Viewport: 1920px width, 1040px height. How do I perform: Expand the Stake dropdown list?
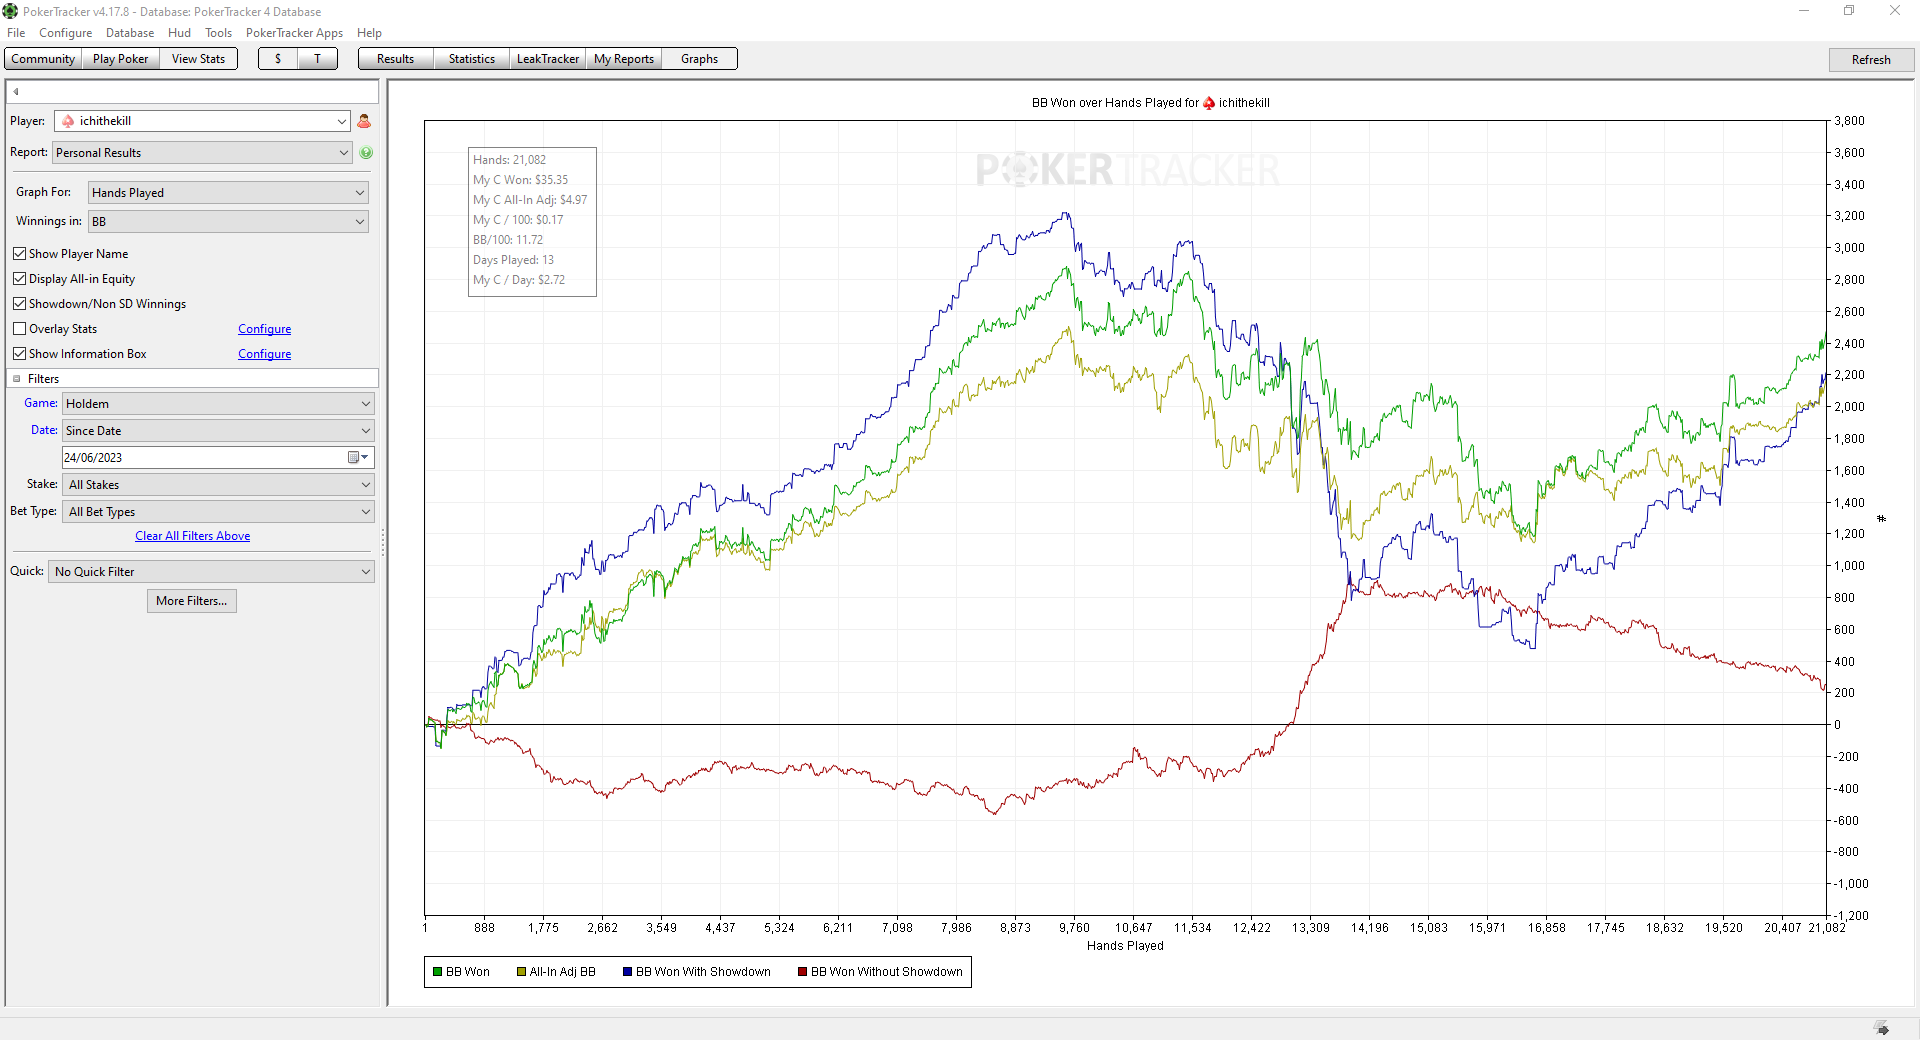[219, 485]
